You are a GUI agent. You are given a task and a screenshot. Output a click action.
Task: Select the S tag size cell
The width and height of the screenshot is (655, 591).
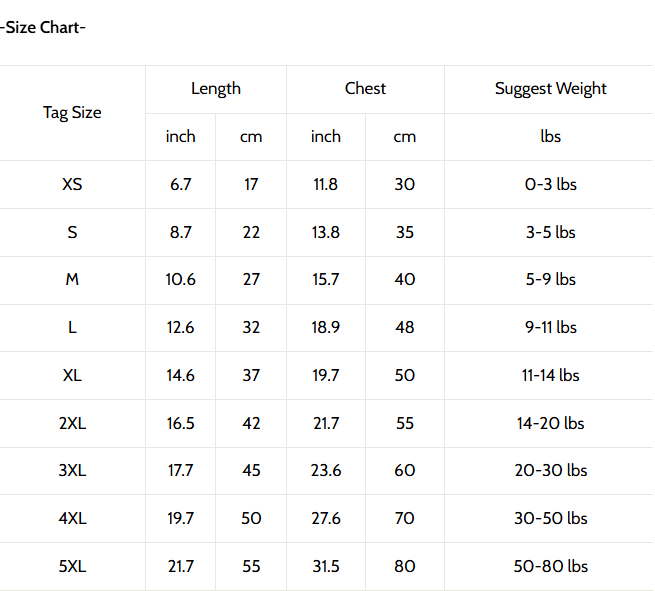72,232
